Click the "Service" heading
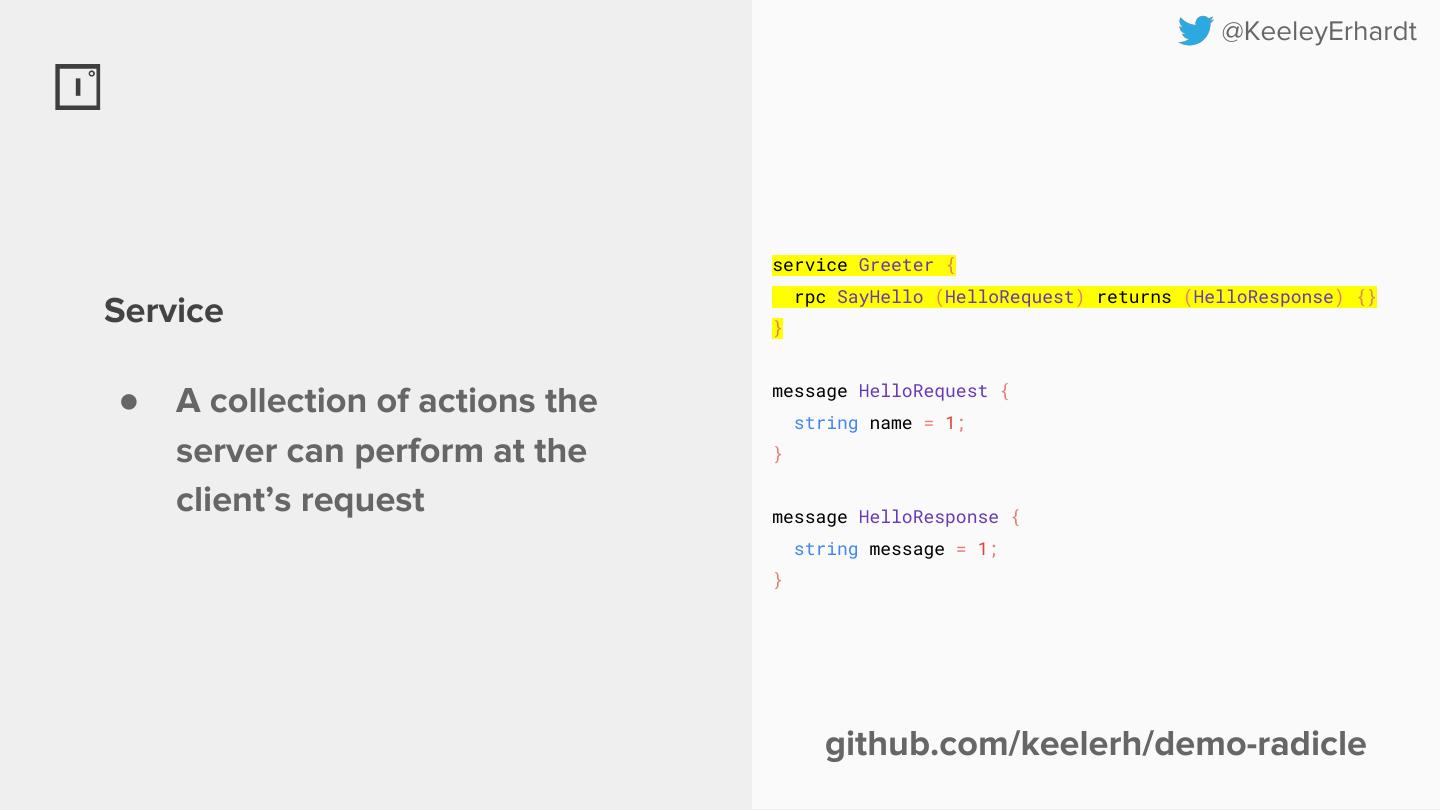This screenshot has height=810, width=1440. click(164, 311)
